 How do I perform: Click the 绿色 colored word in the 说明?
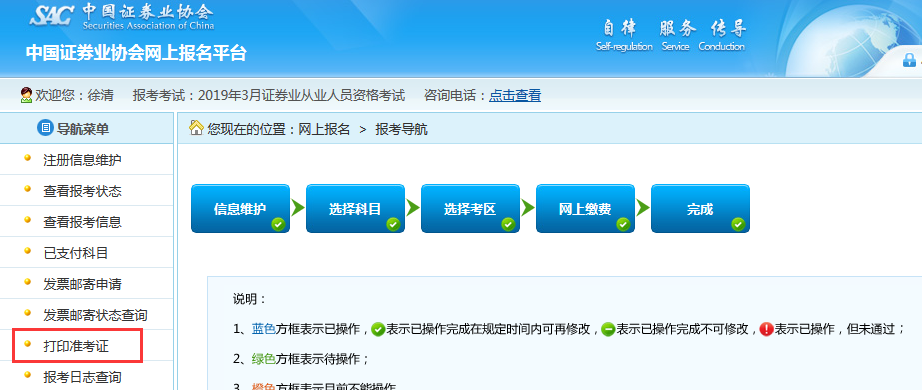pos(263,359)
